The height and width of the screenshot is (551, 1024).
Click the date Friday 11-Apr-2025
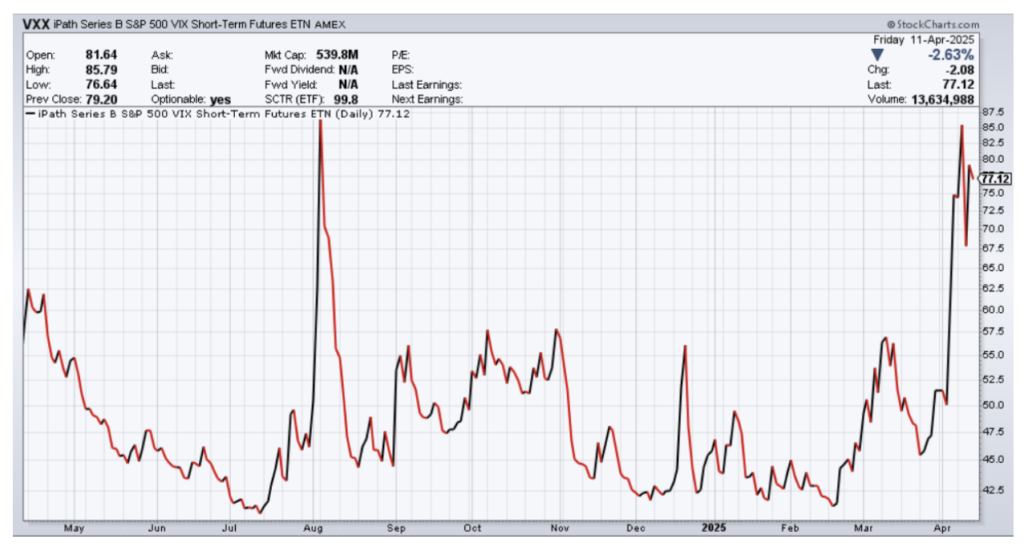(x=923, y=40)
